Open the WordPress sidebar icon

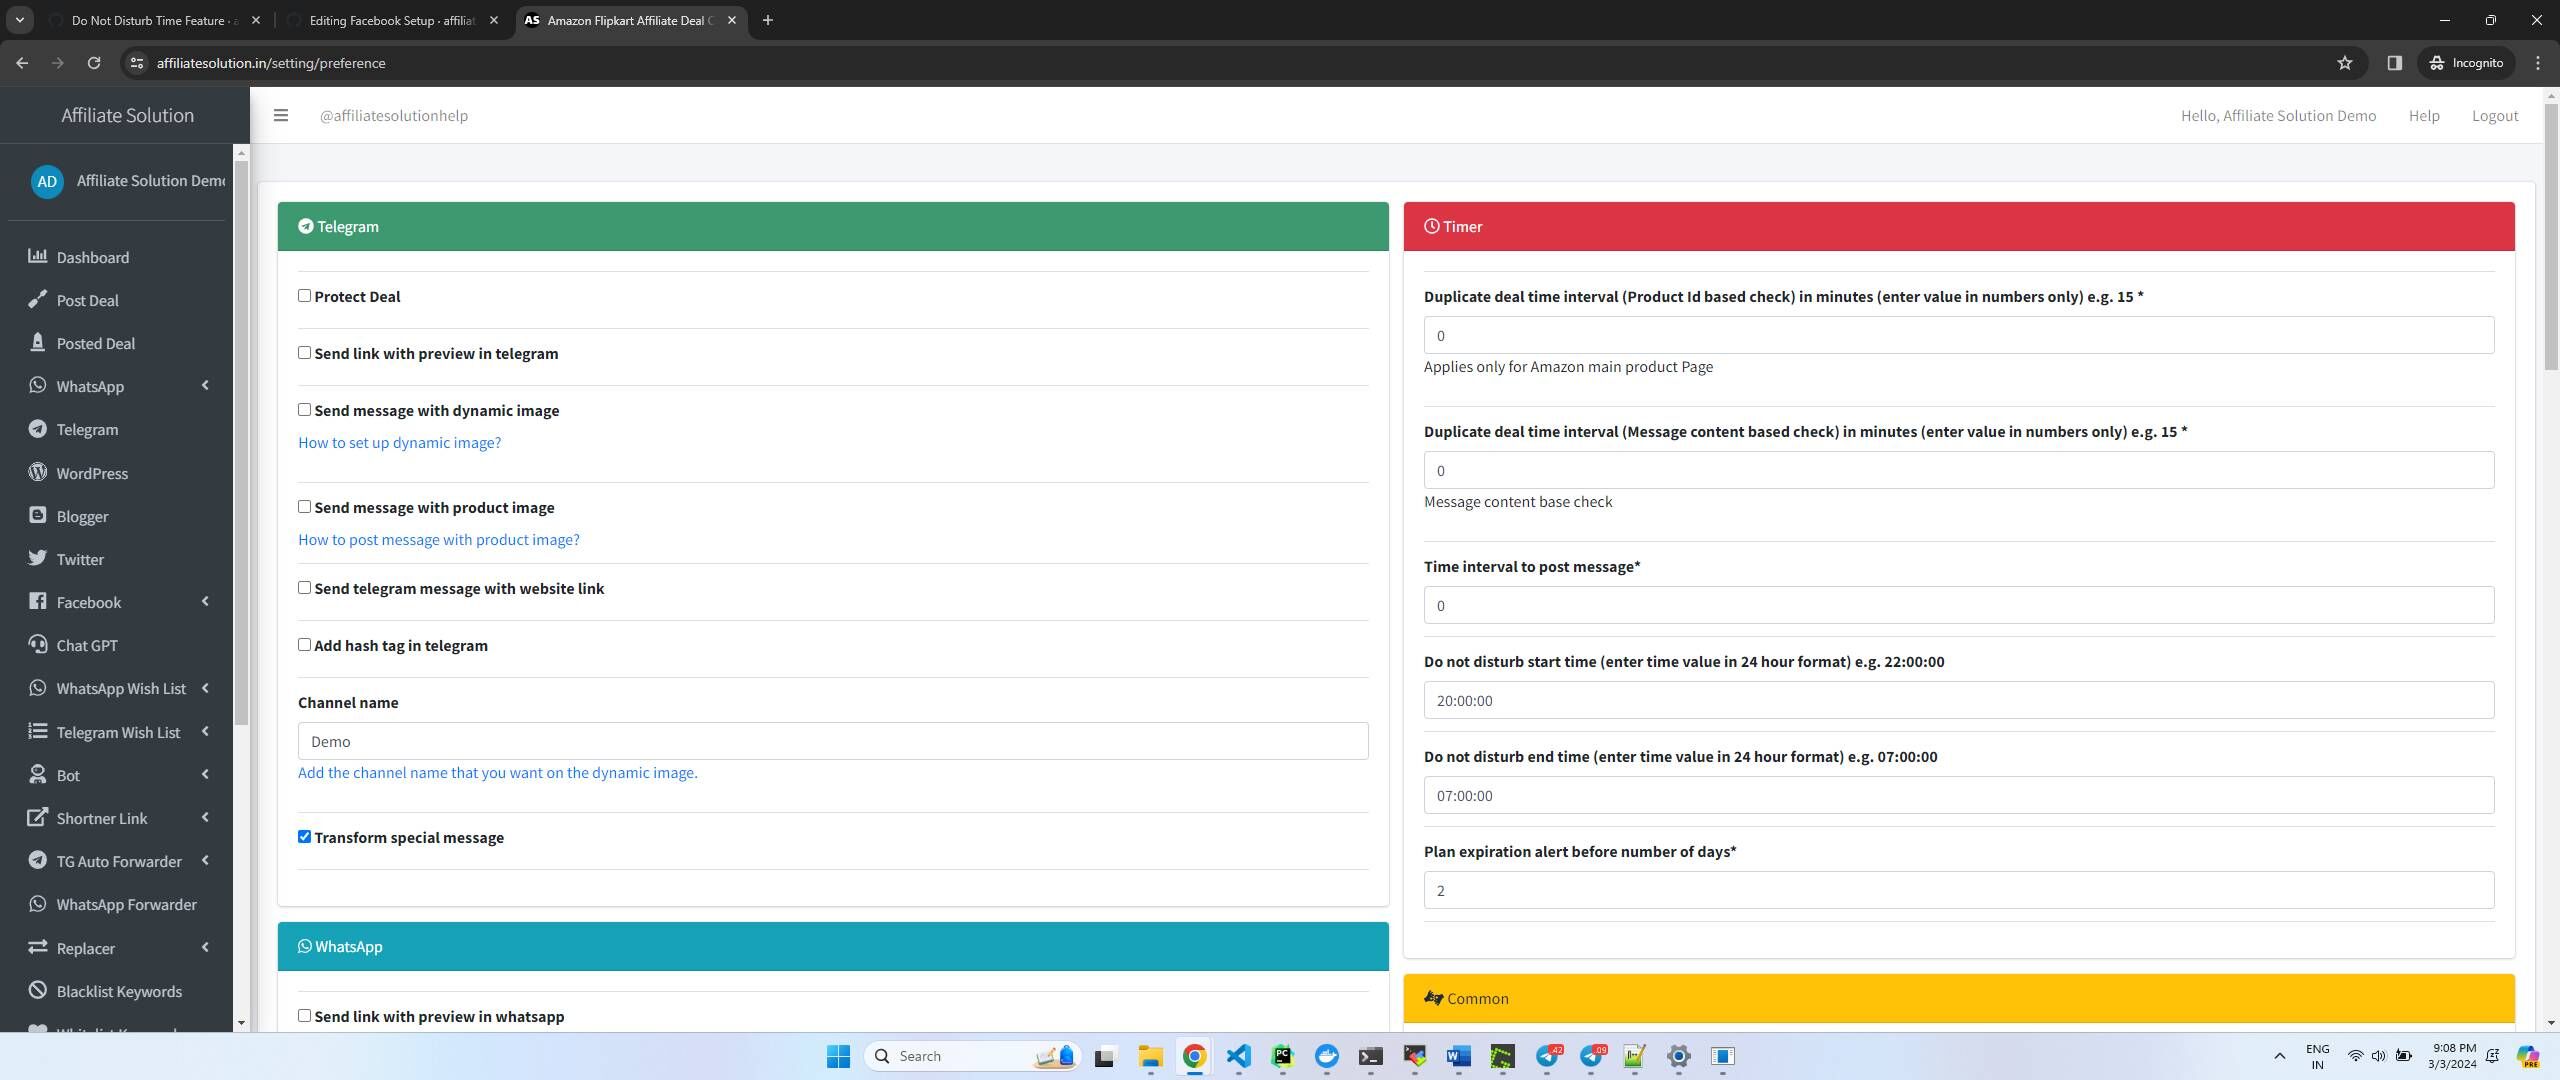click(x=37, y=472)
